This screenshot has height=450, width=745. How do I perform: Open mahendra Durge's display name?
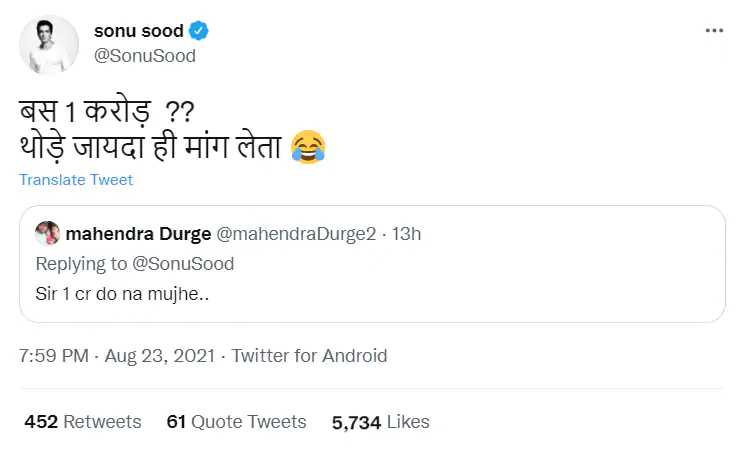(138, 234)
